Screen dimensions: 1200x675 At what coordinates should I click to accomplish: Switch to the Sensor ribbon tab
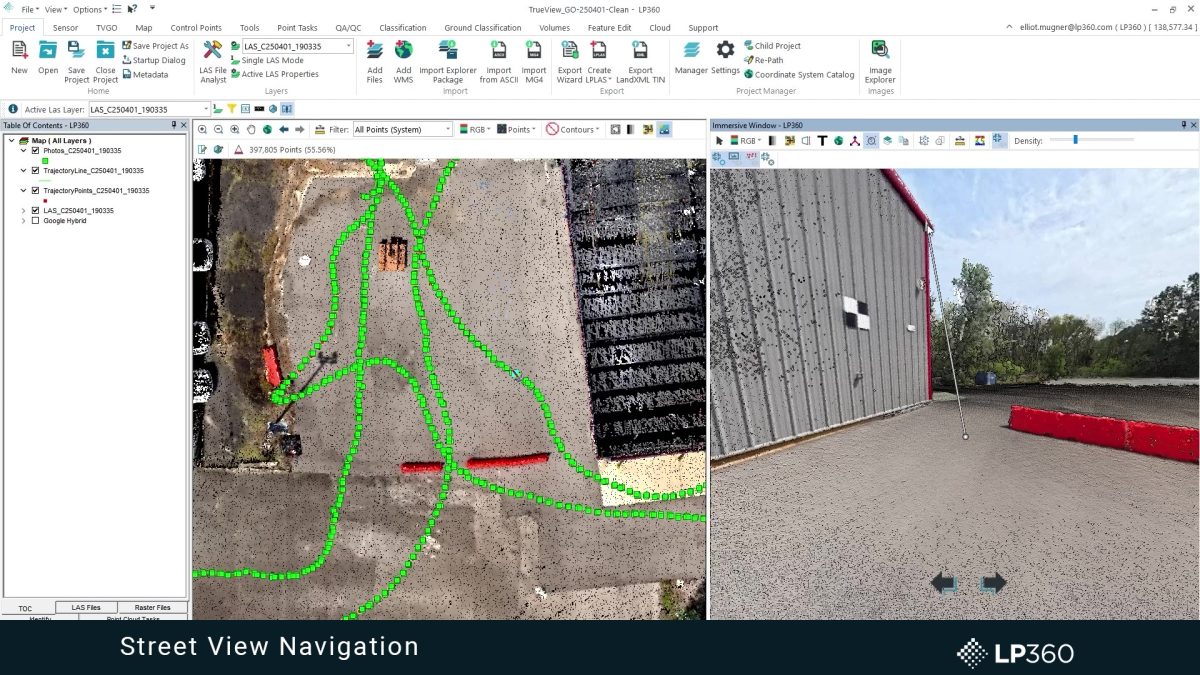tap(65, 28)
